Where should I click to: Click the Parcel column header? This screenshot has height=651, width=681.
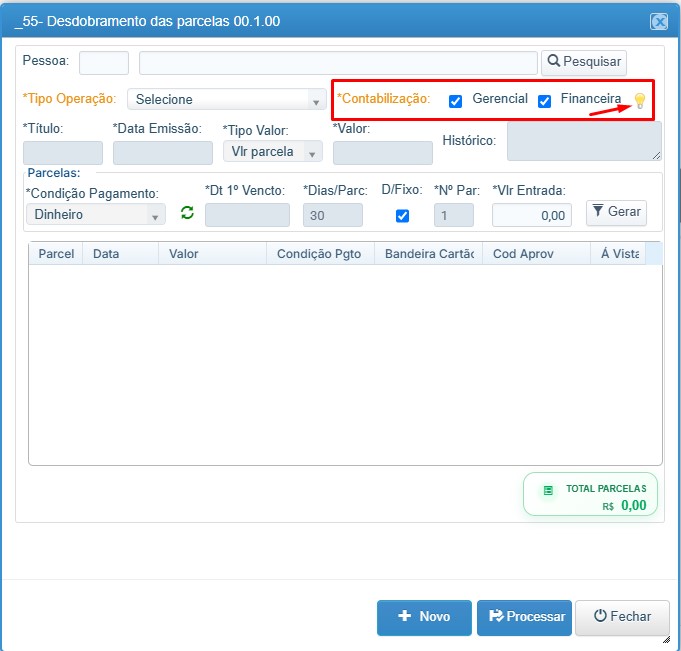tap(56, 254)
